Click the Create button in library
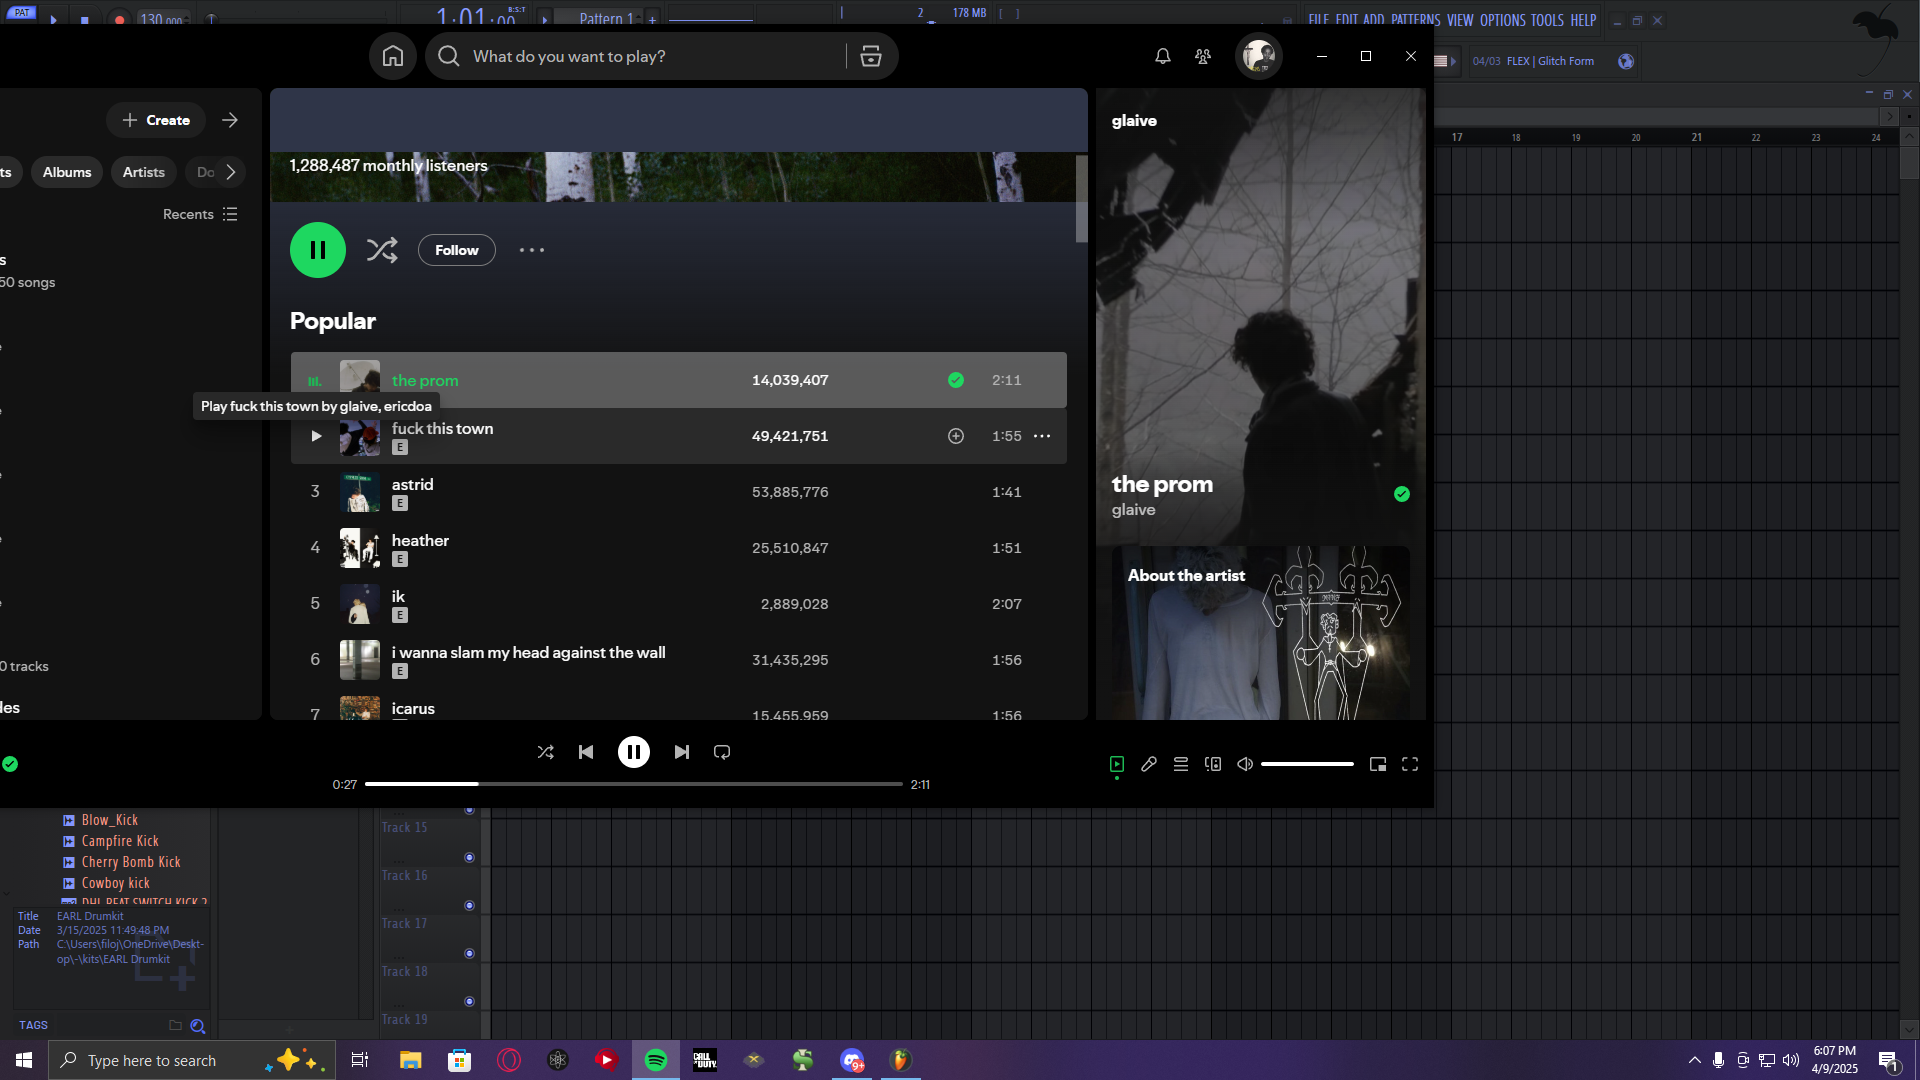Image resolution: width=1920 pixels, height=1080 pixels. pos(156,120)
